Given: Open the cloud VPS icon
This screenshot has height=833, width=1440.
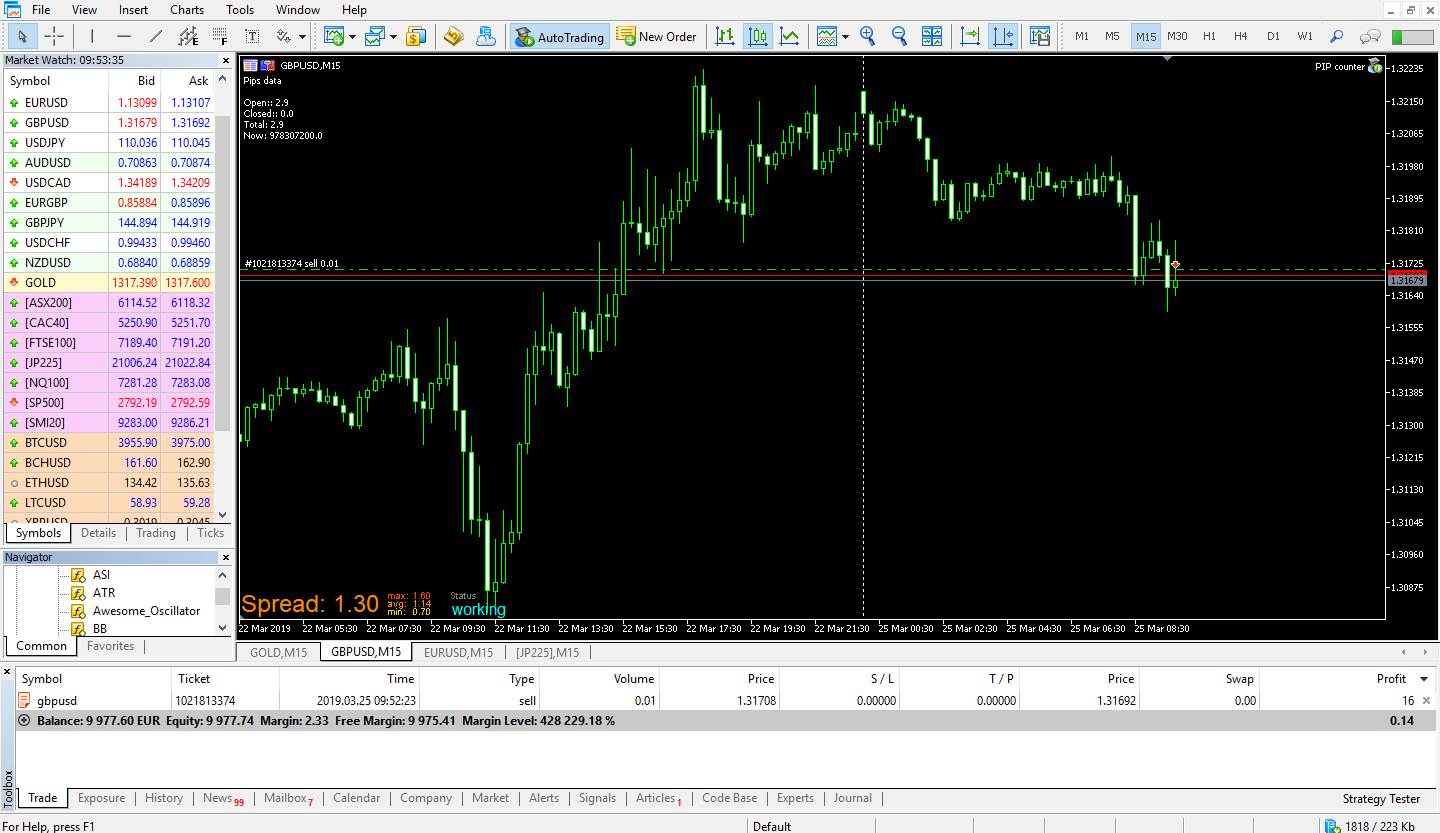Looking at the screenshot, I should [x=486, y=37].
